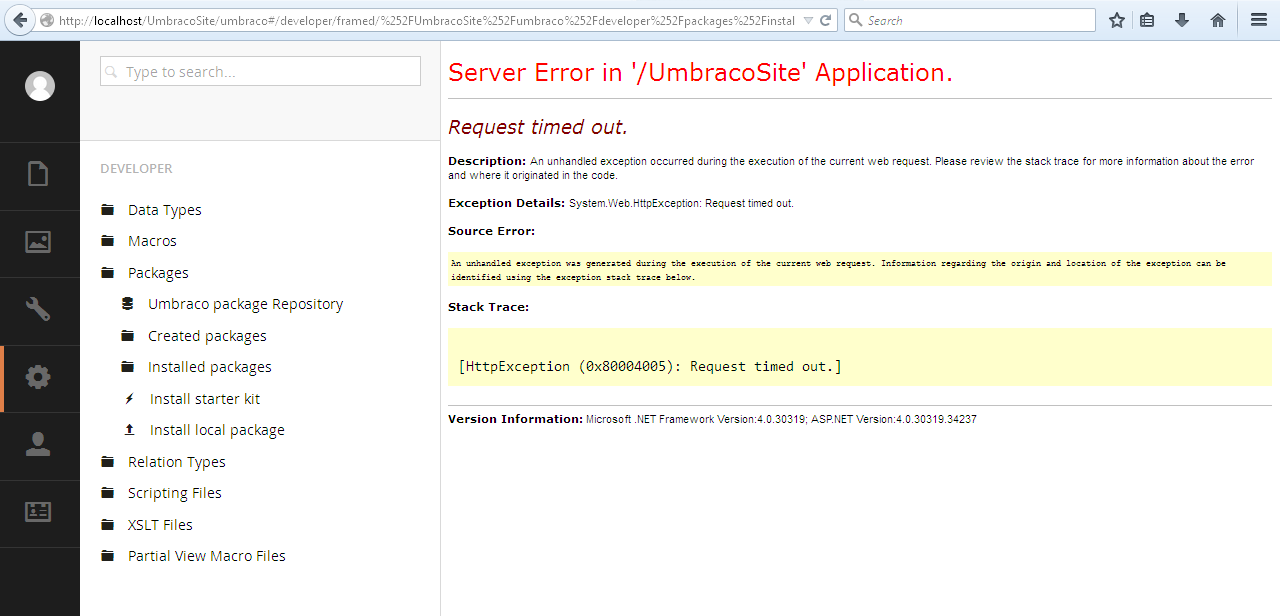The height and width of the screenshot is (616, 1280).
Task: Select the Packages tree node
Action: [x=158, y=273]
